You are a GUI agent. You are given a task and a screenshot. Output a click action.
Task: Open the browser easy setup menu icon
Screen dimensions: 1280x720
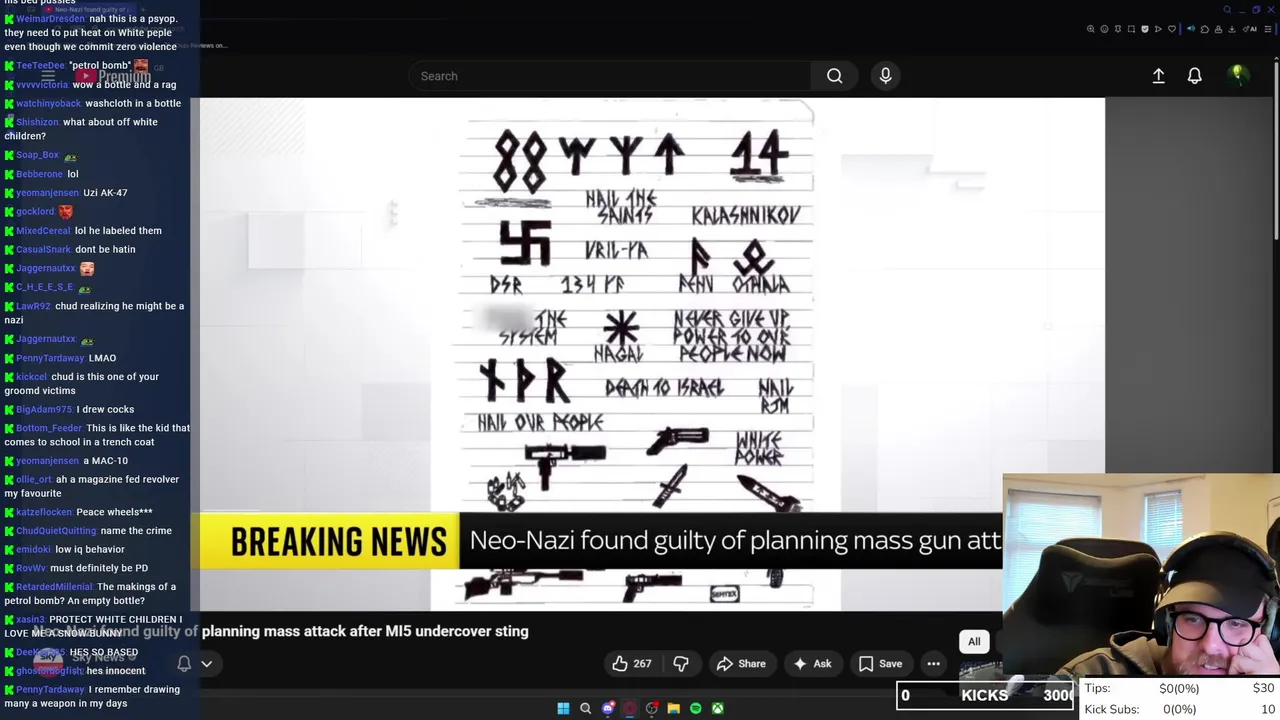coord(1268,29)
